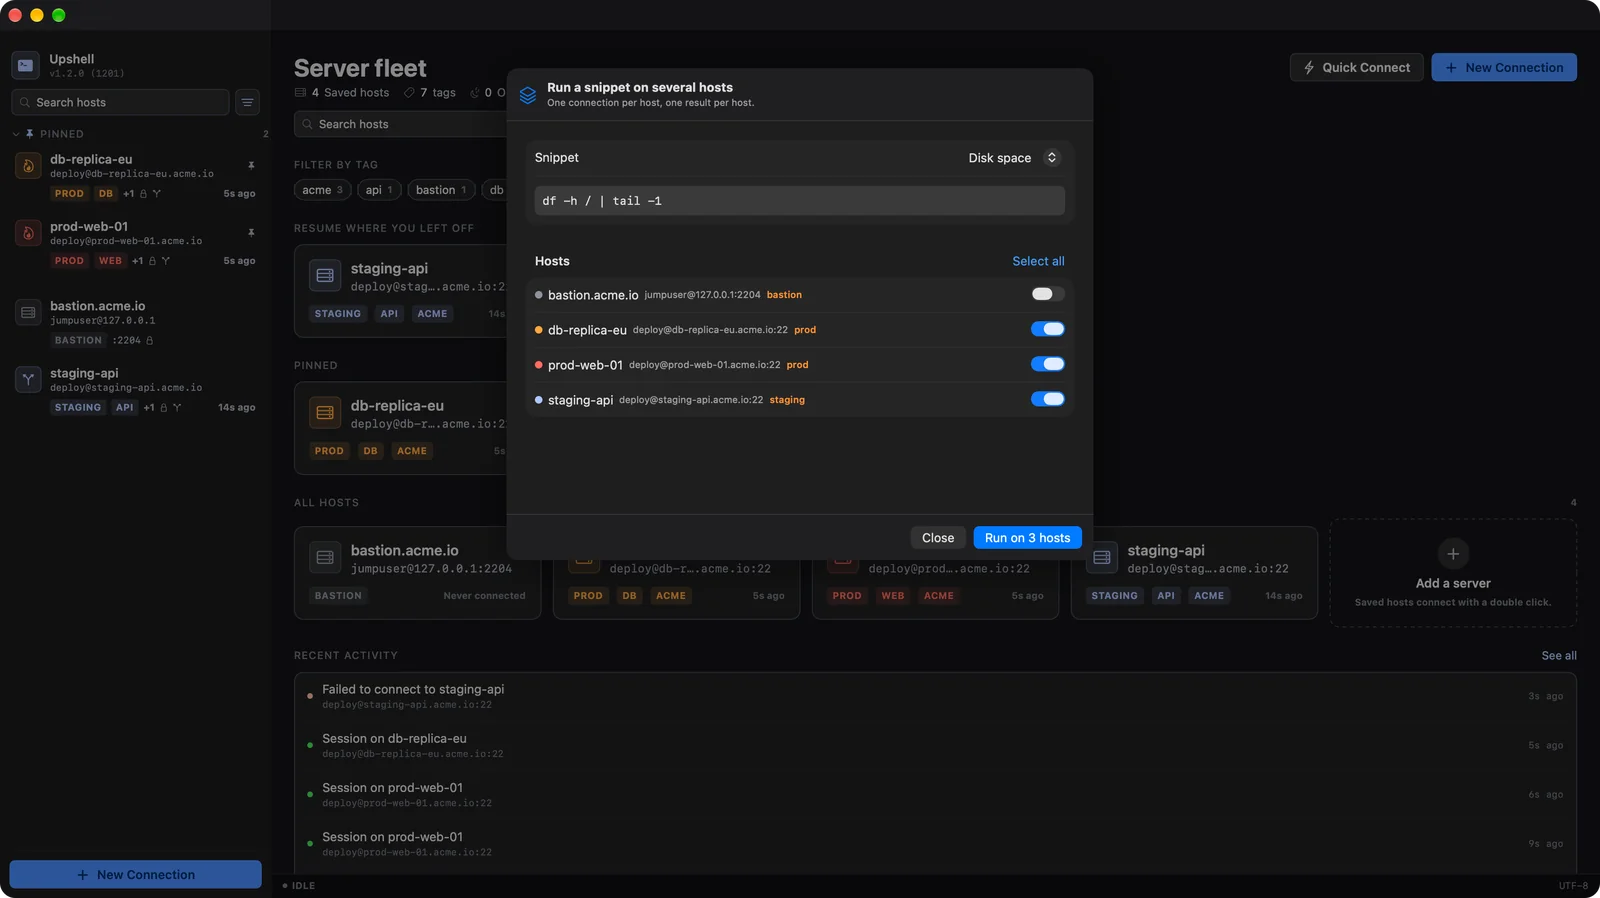Focus the main Search hosts field
This screenshot has width=1600, height=898.
click(x=401, y=124)
